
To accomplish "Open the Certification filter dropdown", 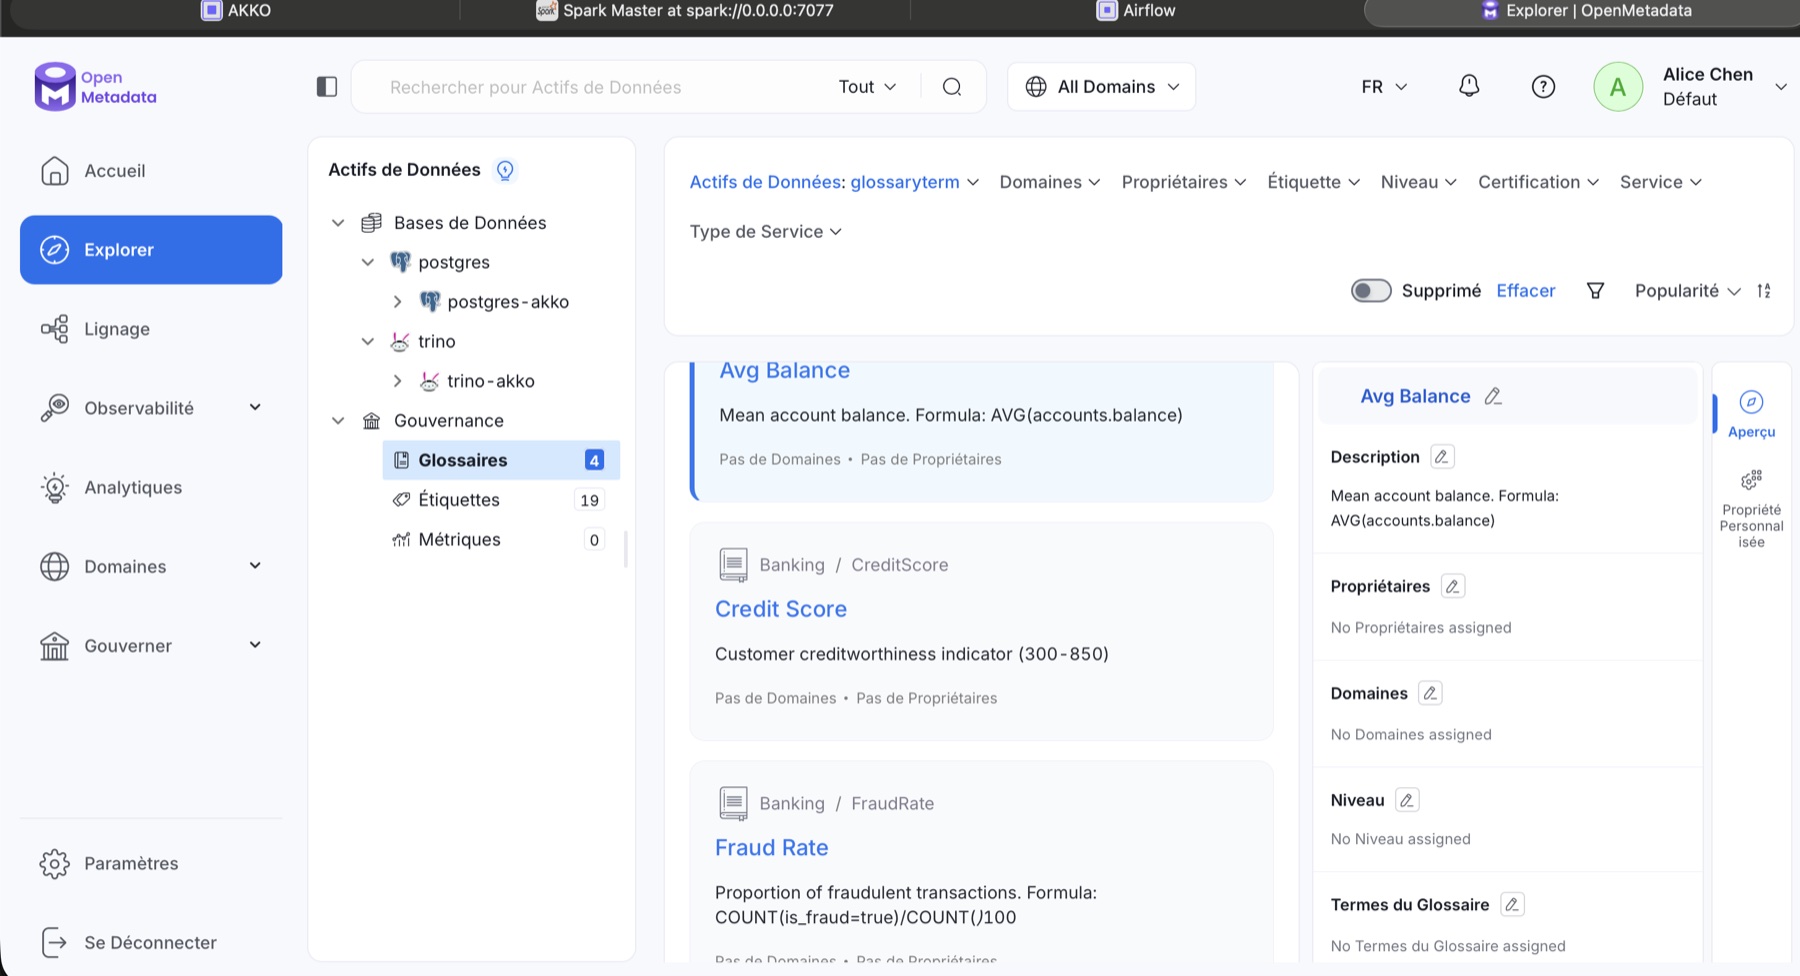I will coord(1538,182).
